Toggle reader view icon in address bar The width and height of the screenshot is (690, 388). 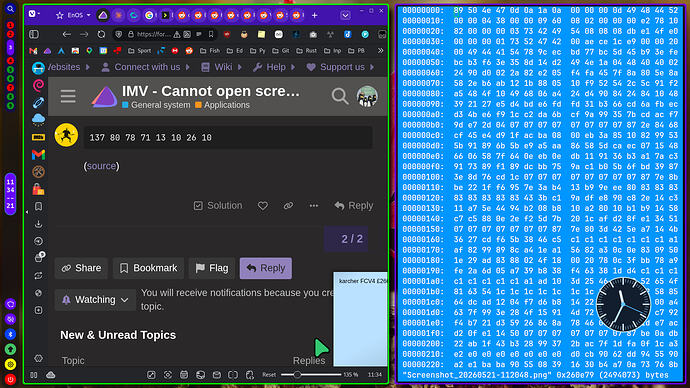point(199,34)
